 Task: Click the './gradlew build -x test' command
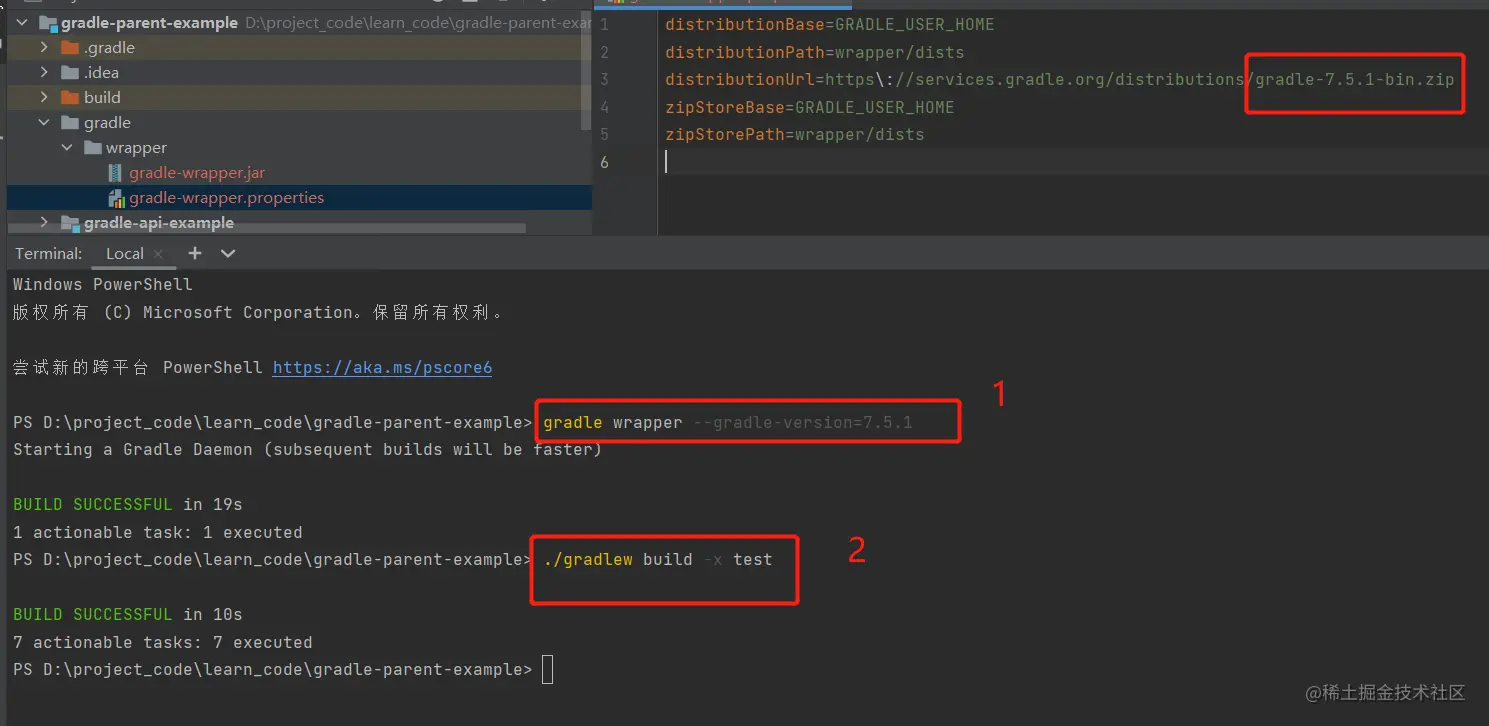click(x=658, y=559)
